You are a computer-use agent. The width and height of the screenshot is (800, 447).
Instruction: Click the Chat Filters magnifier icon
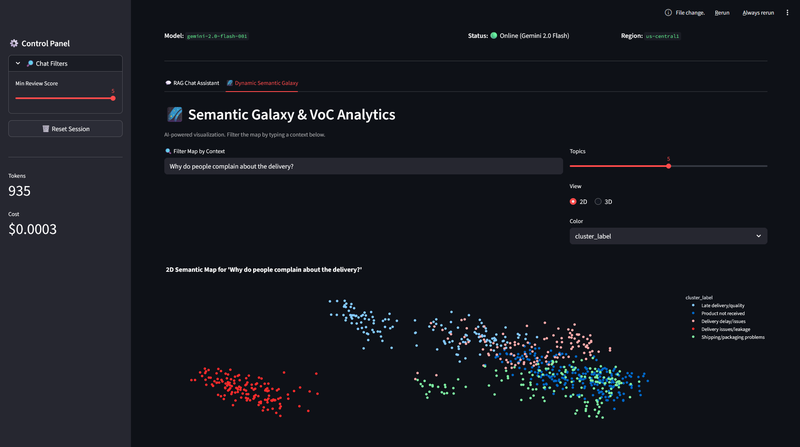[x=30, y=63]
